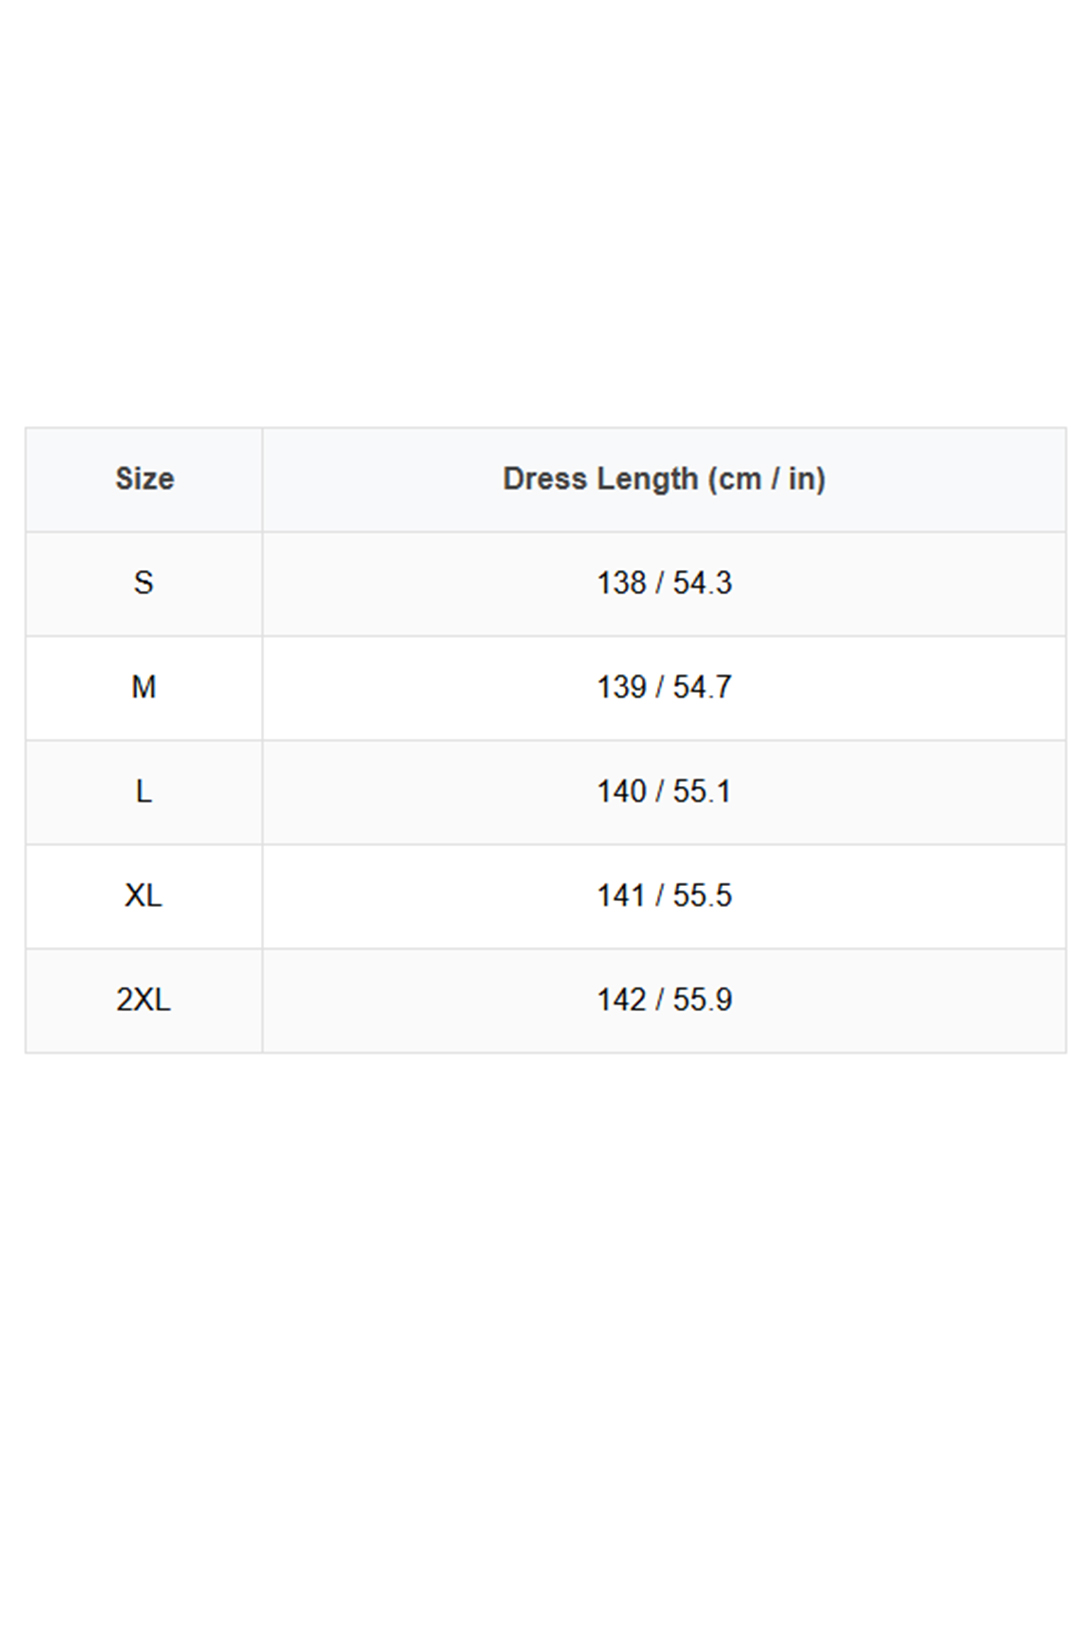Click the Size column header
The image size is (1088, 1632).
pos(144,479)
